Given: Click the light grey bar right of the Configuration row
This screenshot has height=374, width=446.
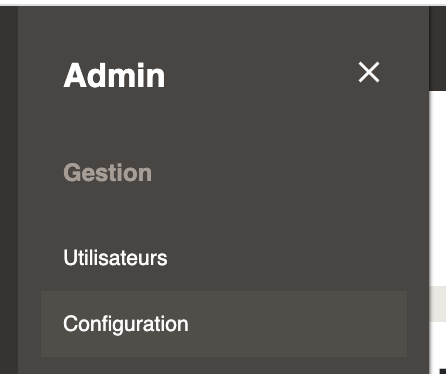Looking at the screenshot, I should point(438,304).
